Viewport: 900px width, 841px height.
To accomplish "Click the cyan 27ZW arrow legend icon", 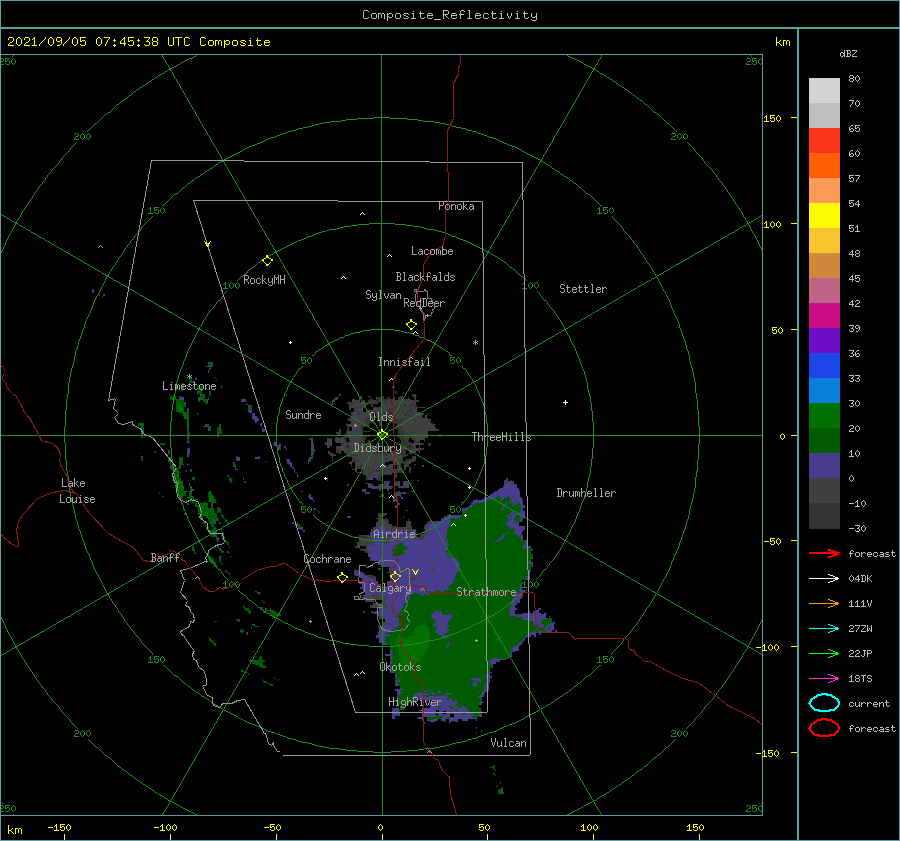I will [x=824, y=629].
